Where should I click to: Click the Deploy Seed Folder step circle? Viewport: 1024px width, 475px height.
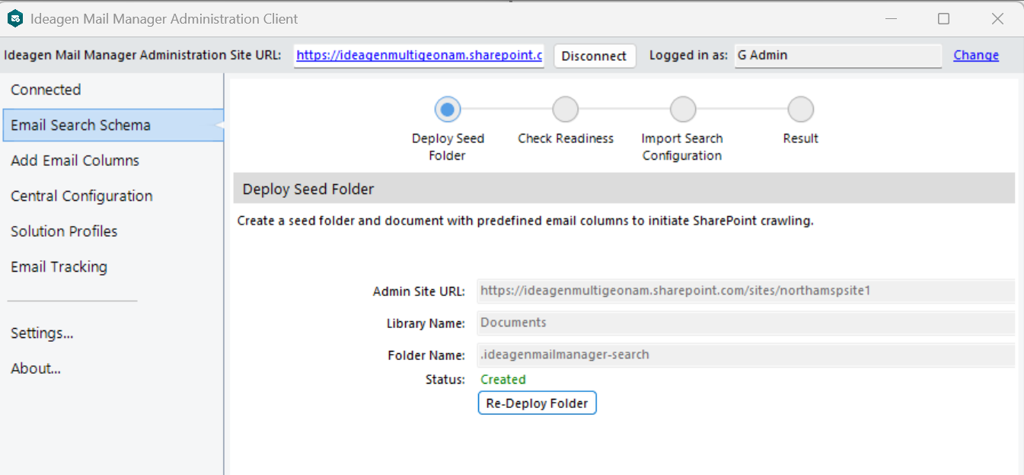(447, 110)
